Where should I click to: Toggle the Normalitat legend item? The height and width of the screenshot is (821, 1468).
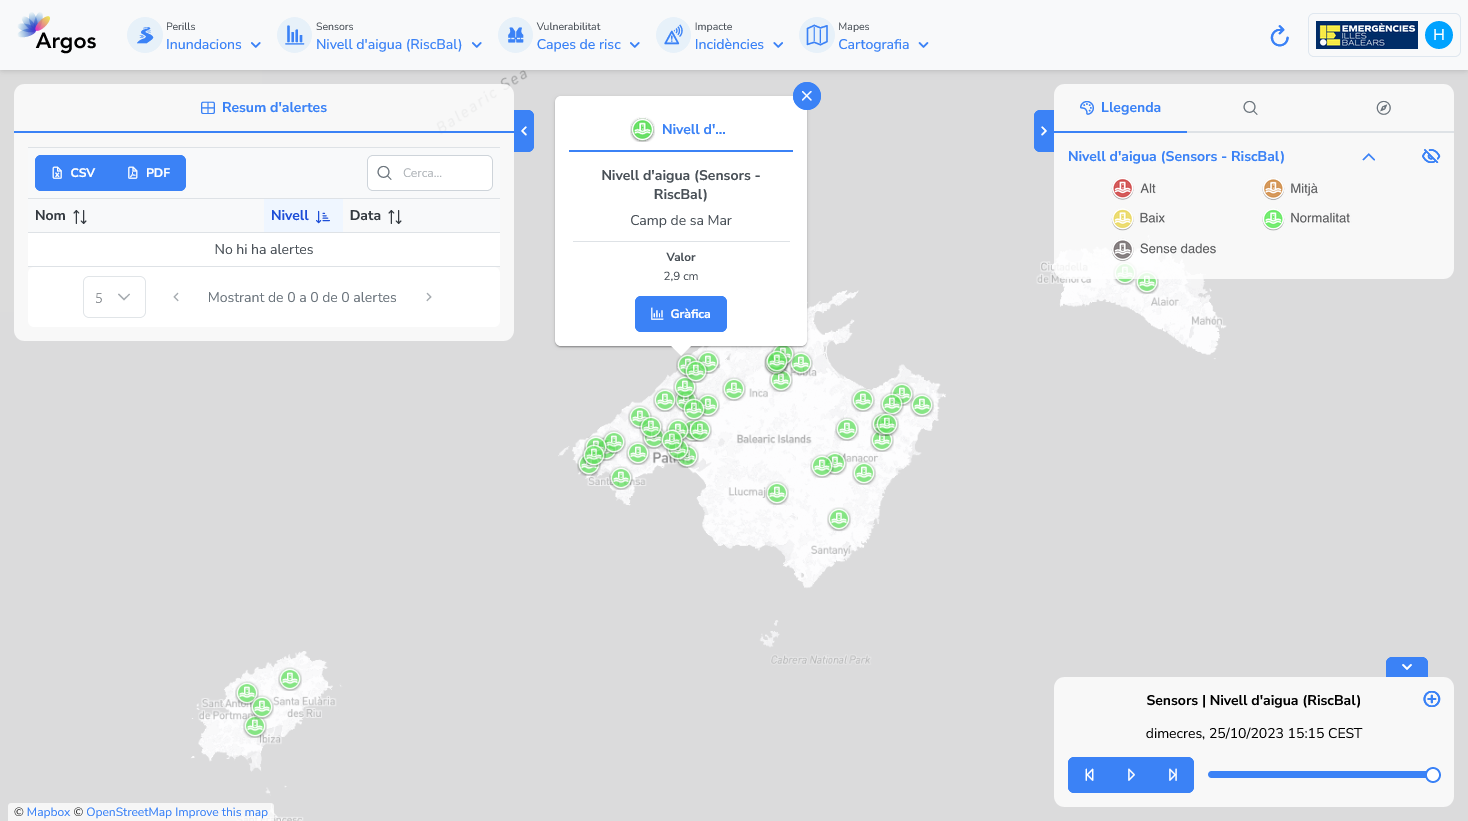[x=1306, y=218]
